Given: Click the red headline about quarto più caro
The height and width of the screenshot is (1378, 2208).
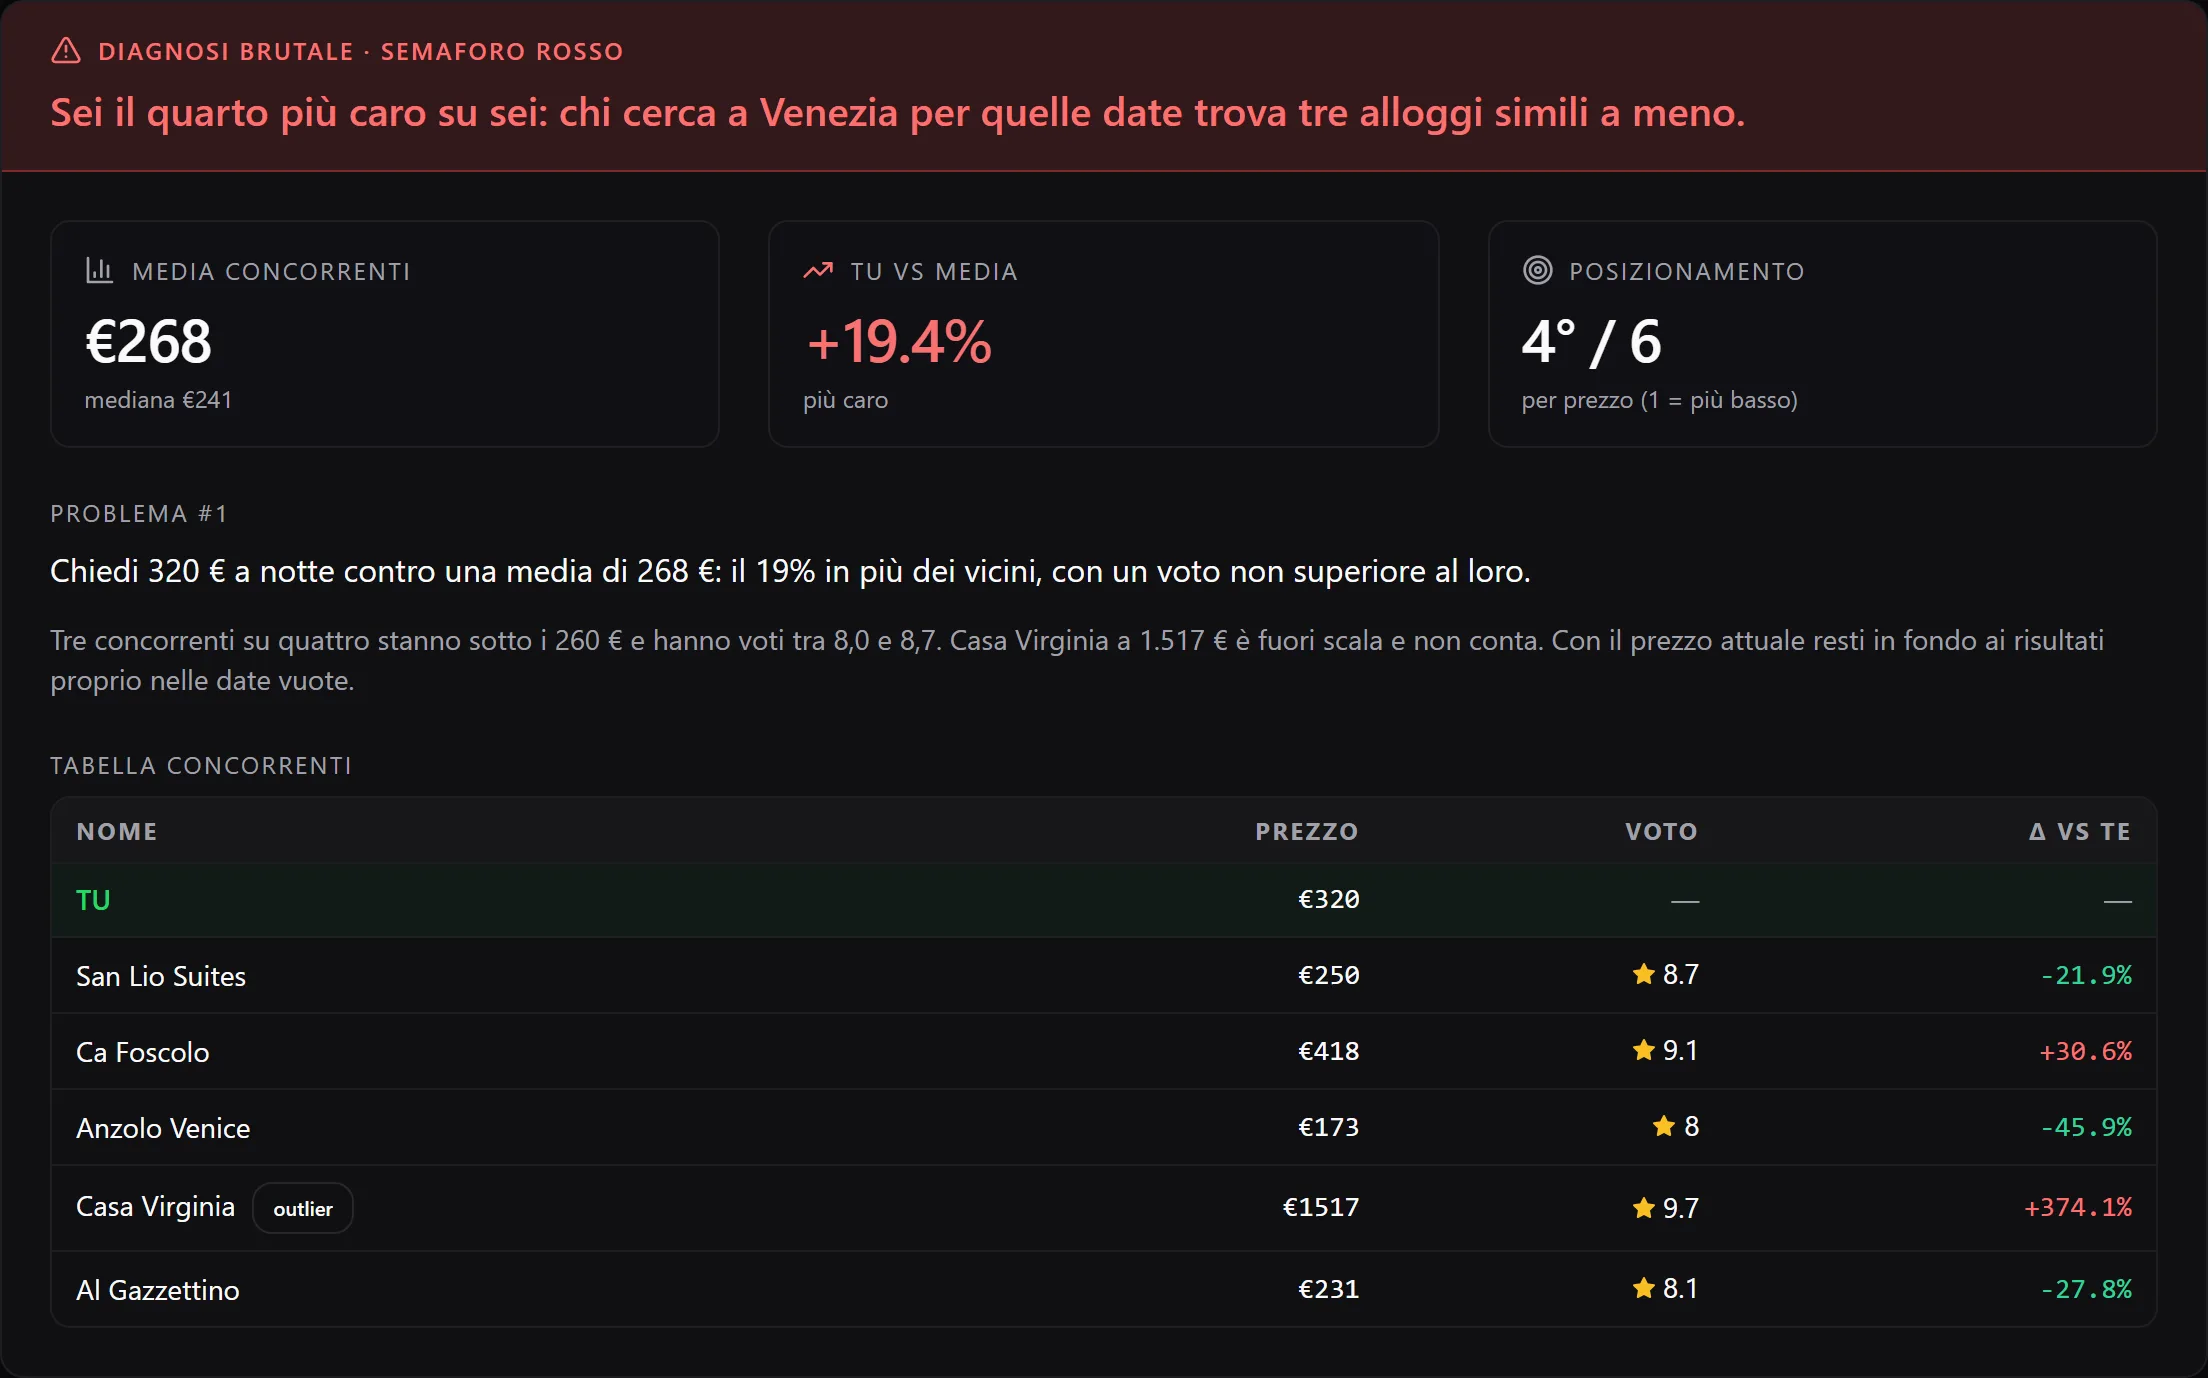Looking at the screenshot, I should [898, 112].
